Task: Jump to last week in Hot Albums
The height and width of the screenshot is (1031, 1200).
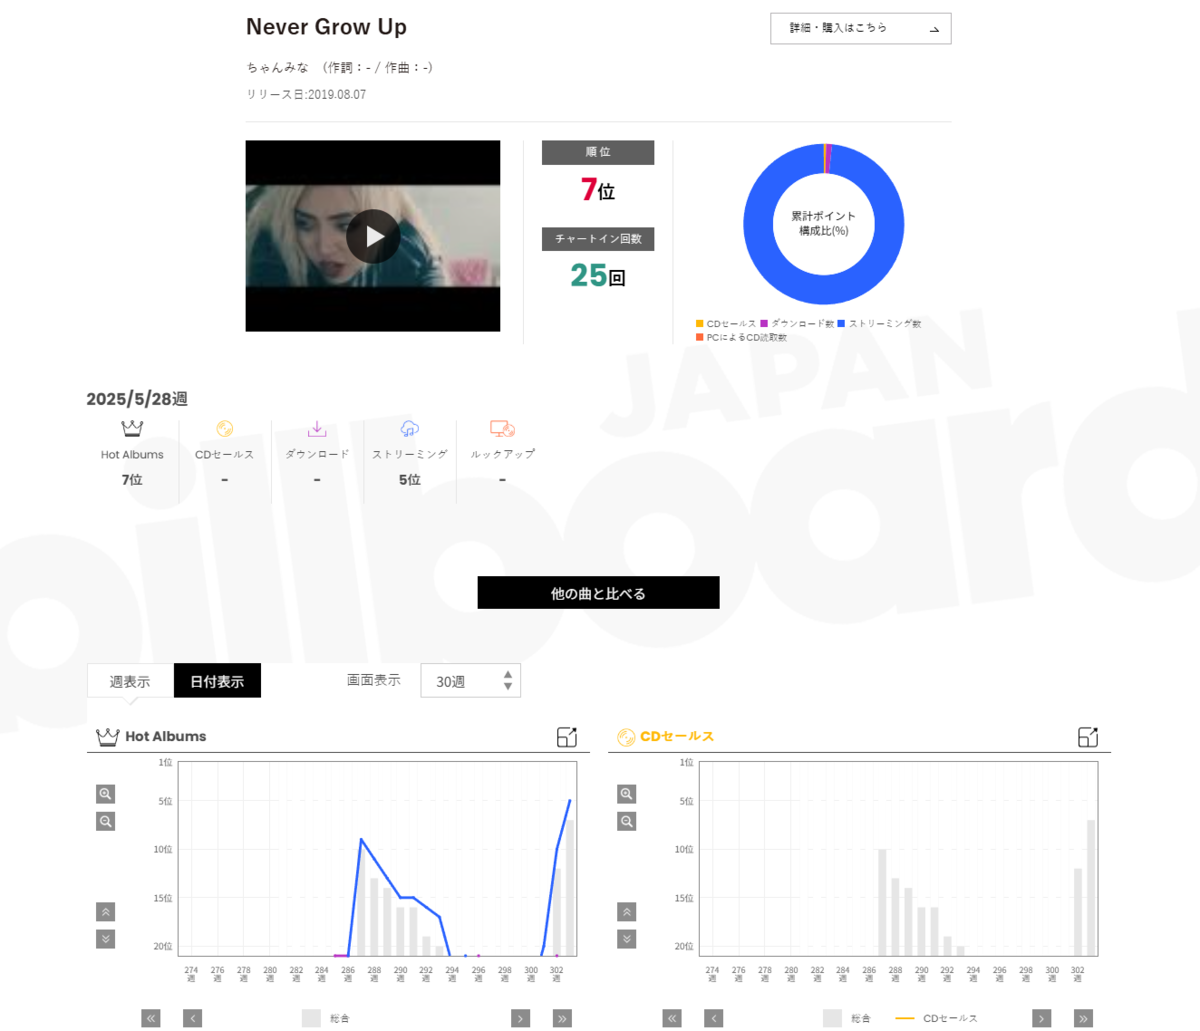Action: tap(562, 1018)
